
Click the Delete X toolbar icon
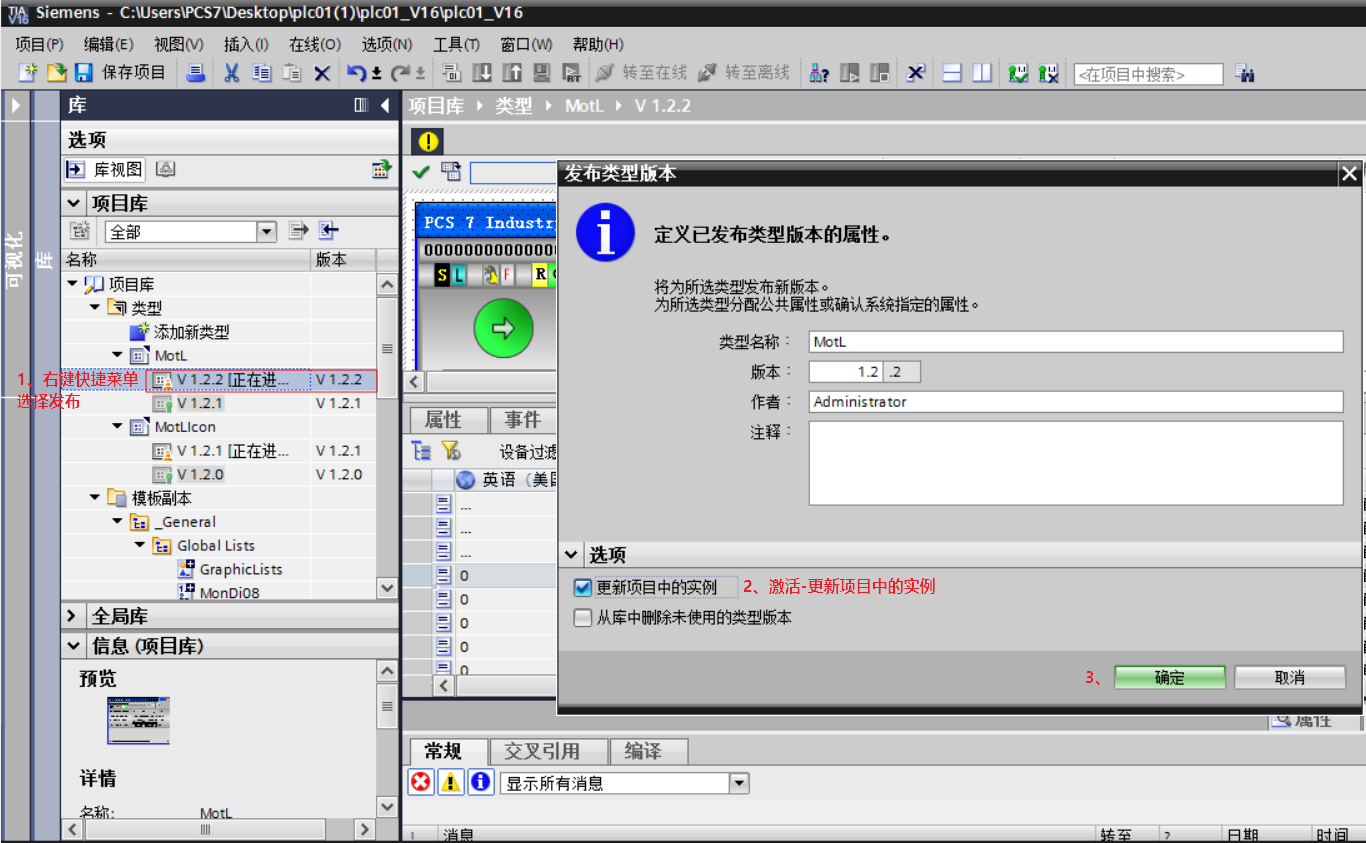tap(322, 73)
